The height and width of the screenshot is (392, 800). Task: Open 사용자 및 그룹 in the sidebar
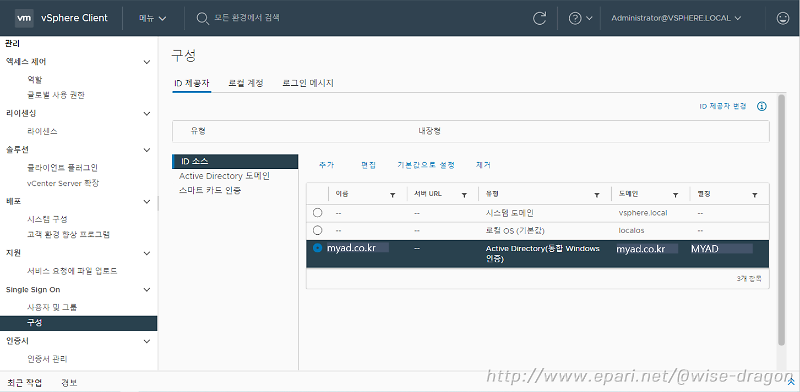click(52, 307)
